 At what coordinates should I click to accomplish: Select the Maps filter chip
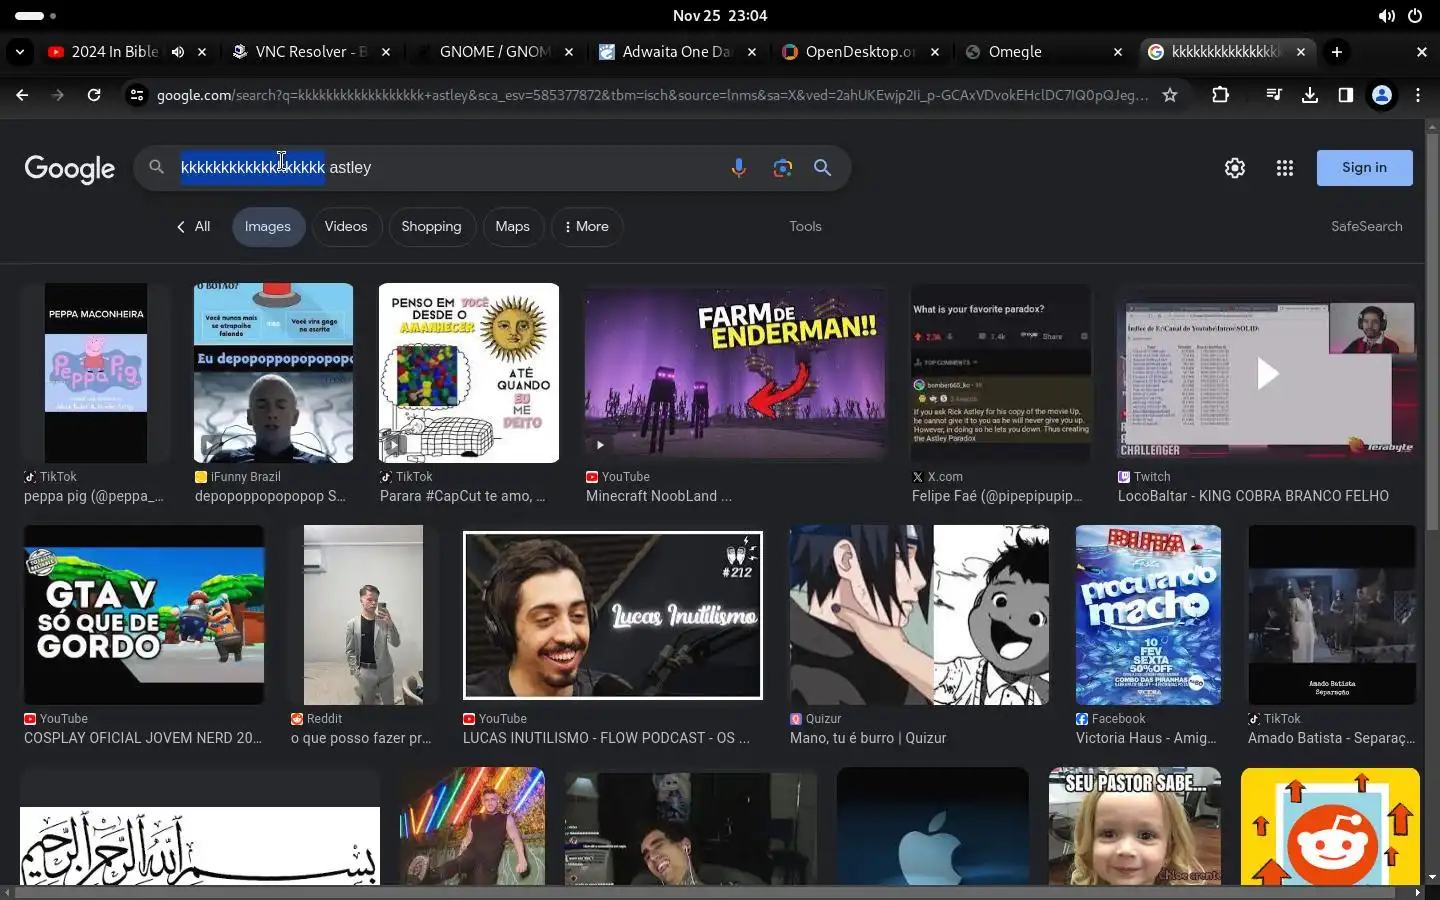(x=512, y=227)
